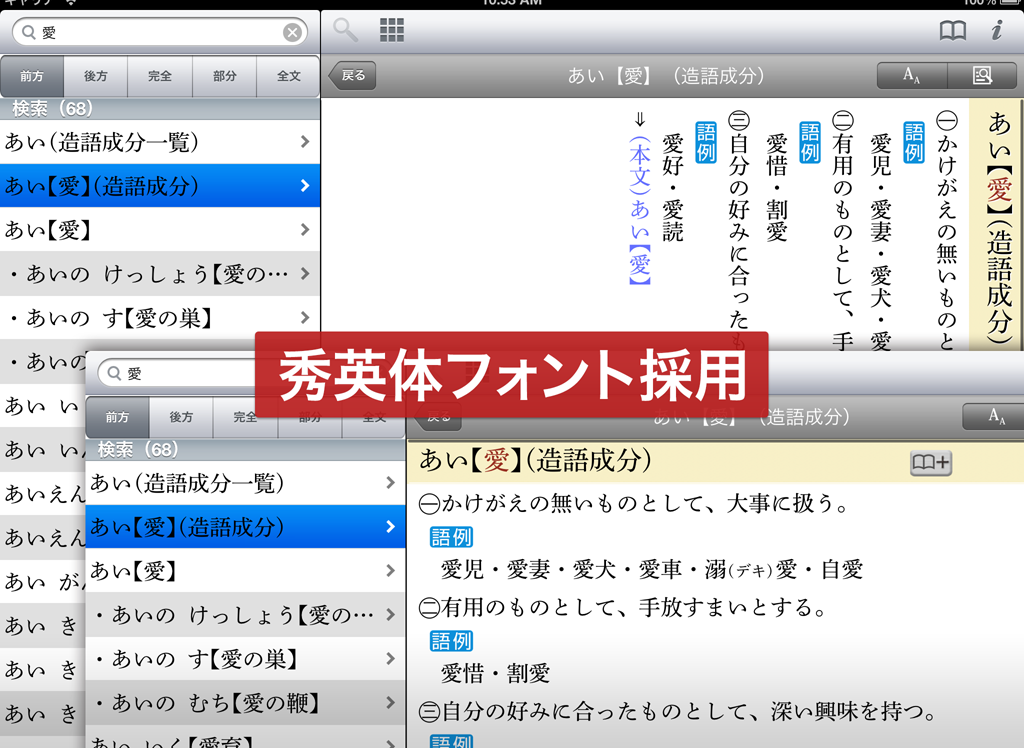Click the in-page search icon in header
This screenshot has width=1024, height=748.
click(x=980, y=75)
